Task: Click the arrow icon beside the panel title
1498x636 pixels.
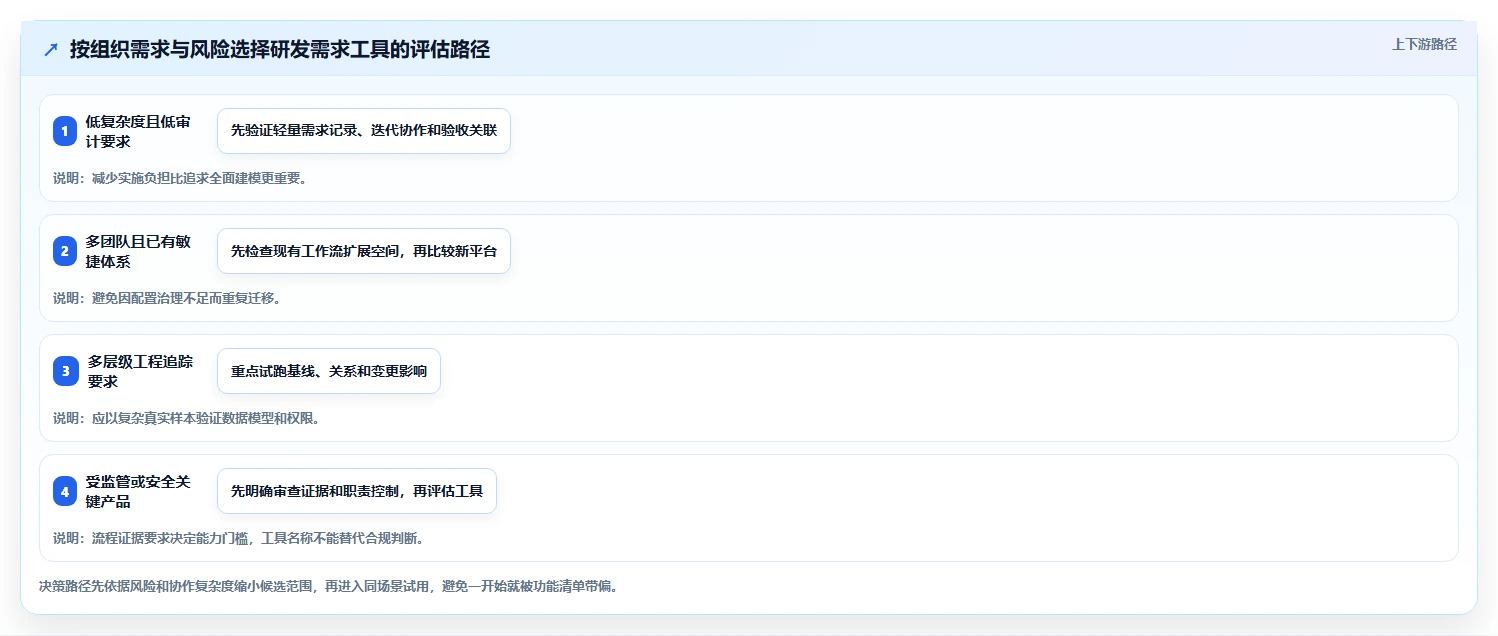Action: coord(51,50)
